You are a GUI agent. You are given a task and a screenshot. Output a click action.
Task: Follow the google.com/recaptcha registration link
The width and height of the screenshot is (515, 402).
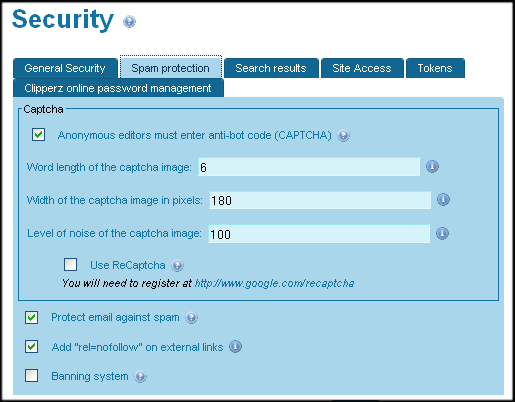(274, 283)
